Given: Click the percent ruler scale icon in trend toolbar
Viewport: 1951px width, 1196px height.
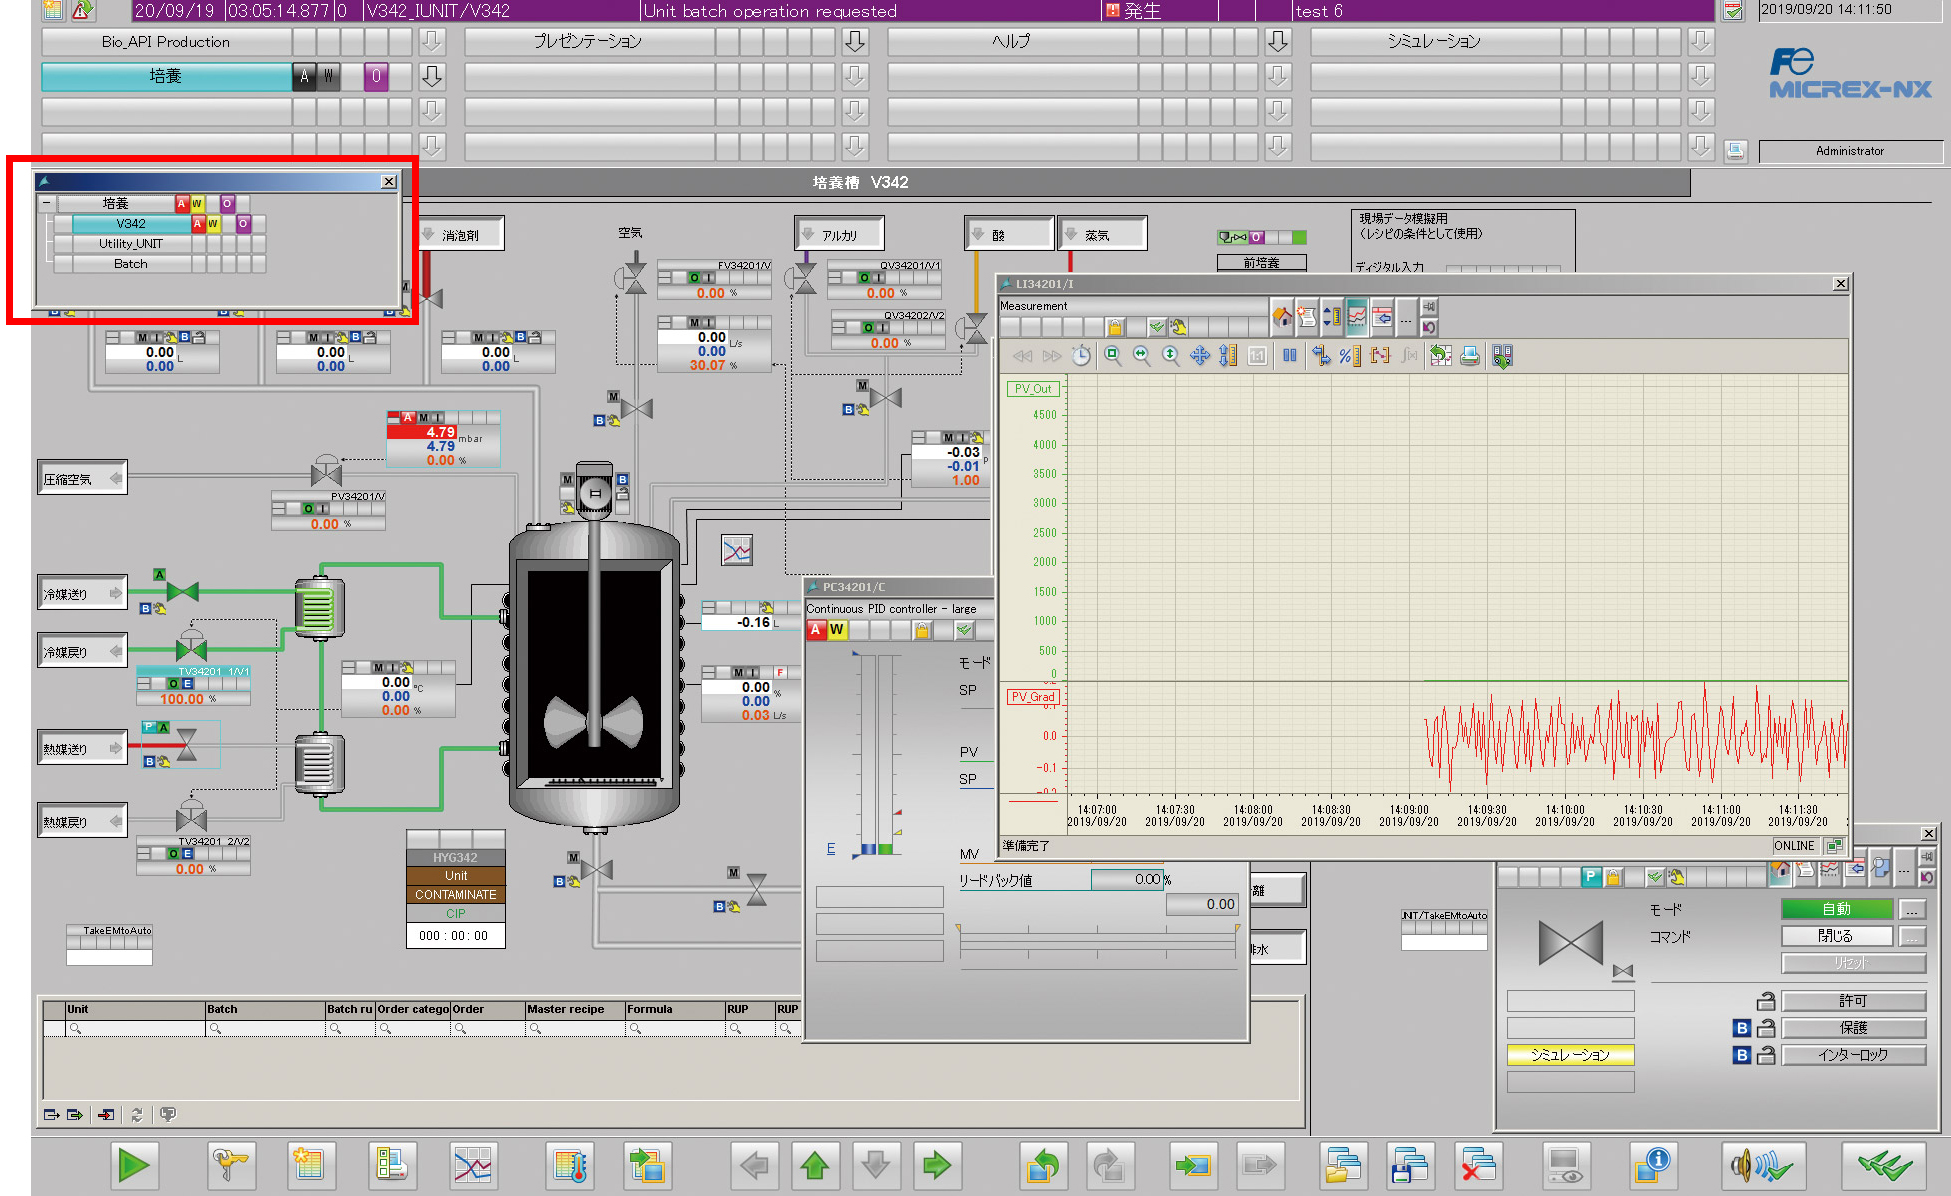Looking at the screenshot, I should [1350, 355].
